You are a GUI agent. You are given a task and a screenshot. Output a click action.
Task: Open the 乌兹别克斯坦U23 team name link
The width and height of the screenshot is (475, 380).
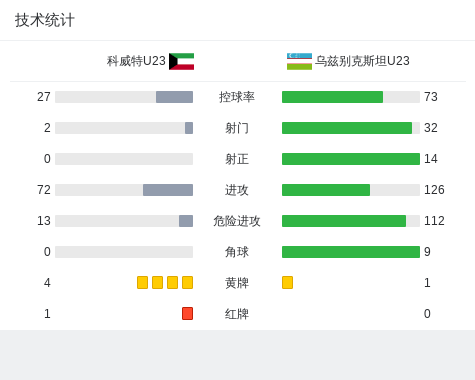[362, 61]
